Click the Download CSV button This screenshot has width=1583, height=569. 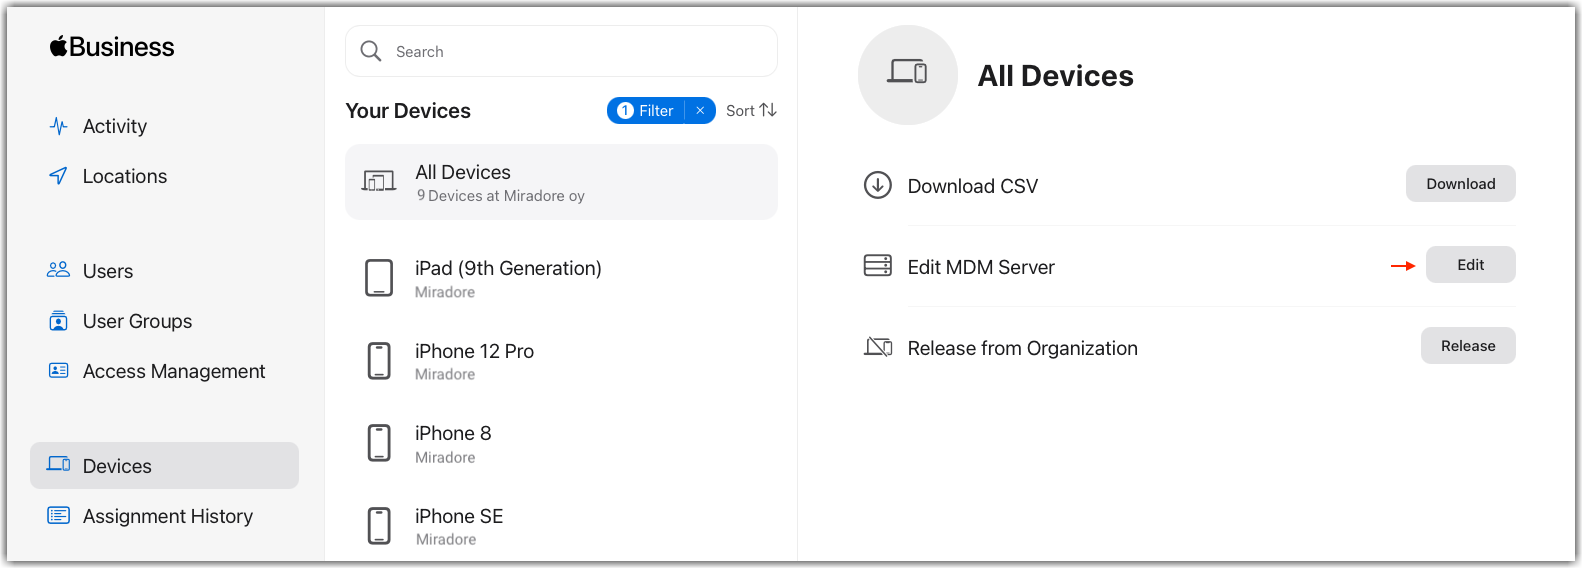(x=1460, y=184)
